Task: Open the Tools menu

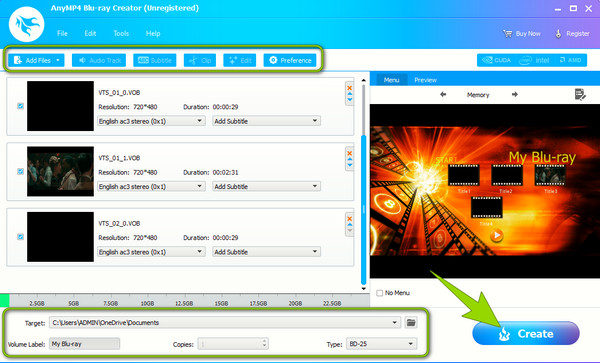Action: pyautogui.click(x=121, y=33)
